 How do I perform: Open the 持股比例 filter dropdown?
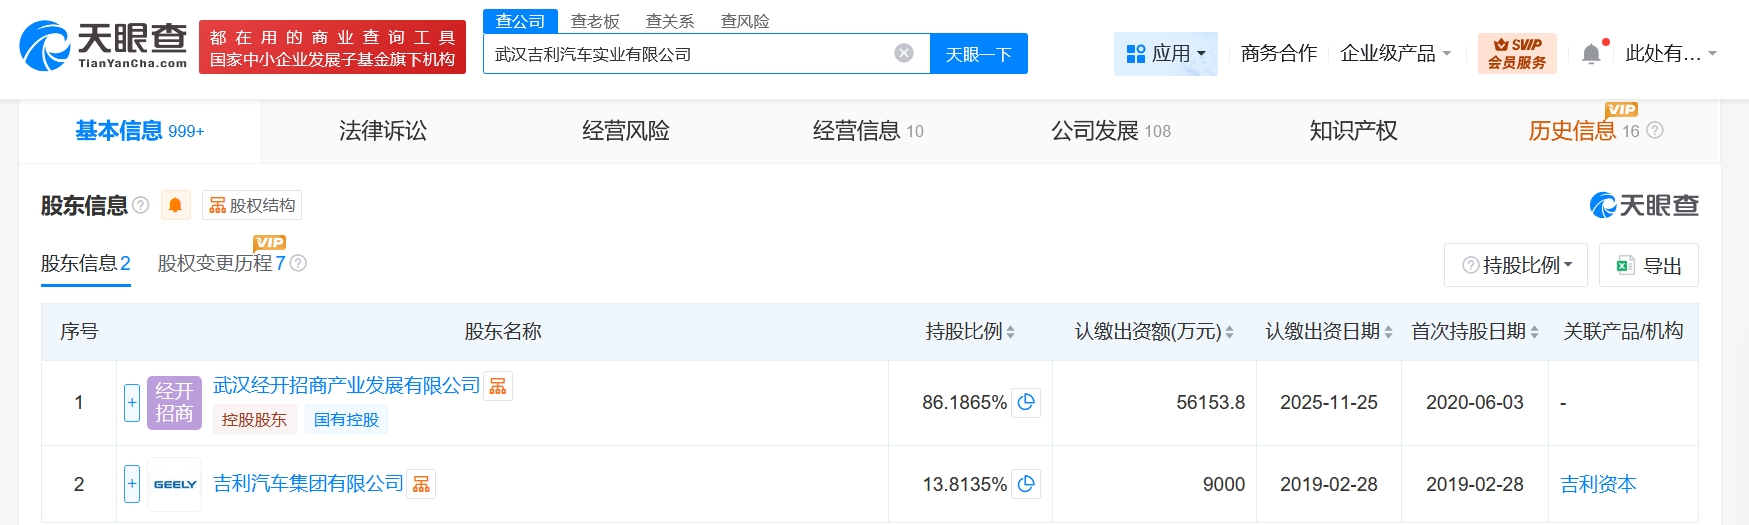pyautogui.click(x=1516, y=265)
